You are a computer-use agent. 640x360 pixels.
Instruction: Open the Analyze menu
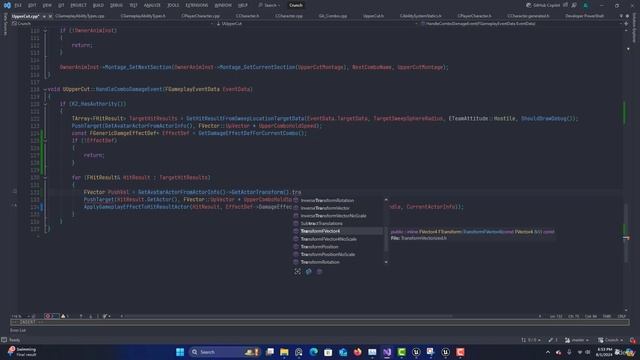coord(152,5)
